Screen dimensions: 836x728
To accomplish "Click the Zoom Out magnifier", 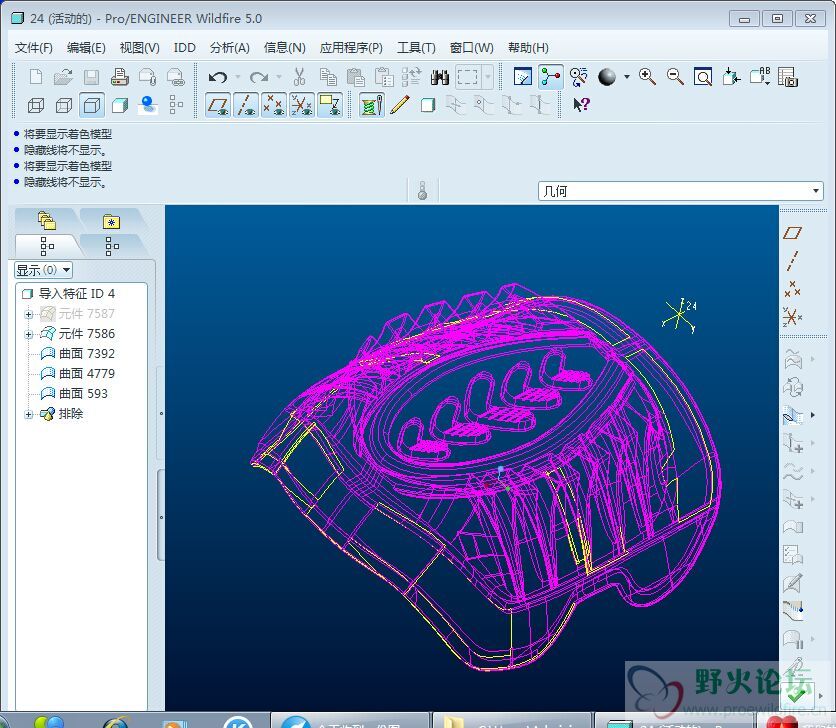I will pos(675,77).
